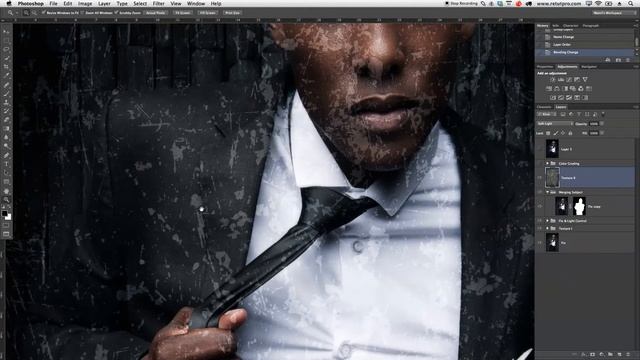This screenshot has width=640, height=360.
Task: Add a Levels adjustment
Action: tap(561, 80)
